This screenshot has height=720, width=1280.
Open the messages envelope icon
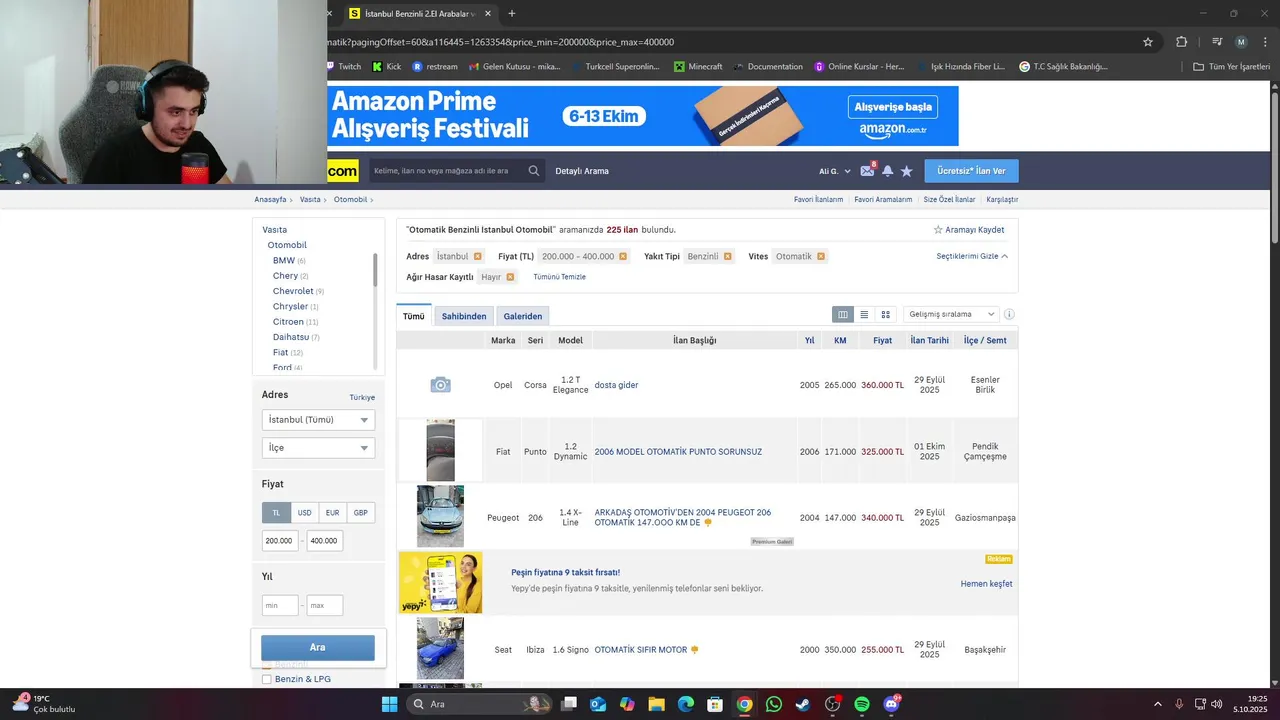pyautogui.click(x=867, y=171)
